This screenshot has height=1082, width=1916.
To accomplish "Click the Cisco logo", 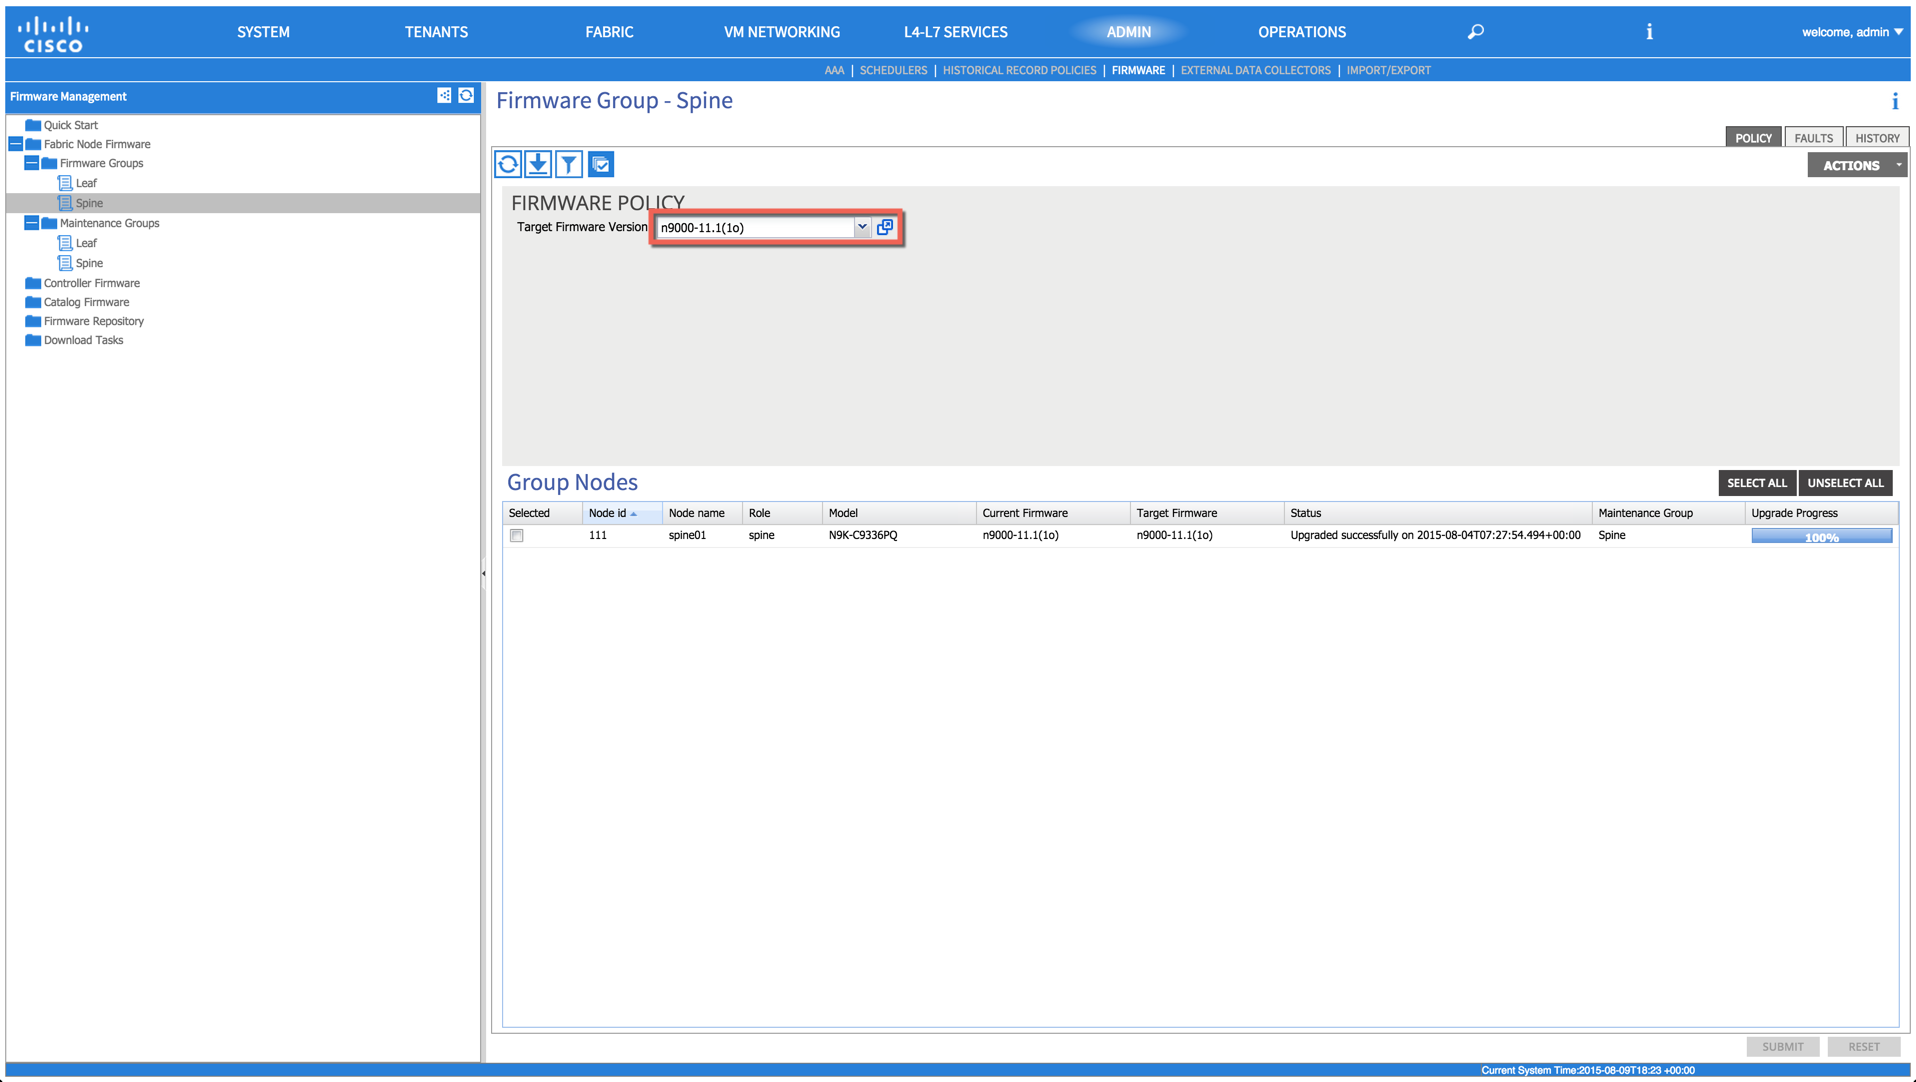I will (x=53, y=33).
